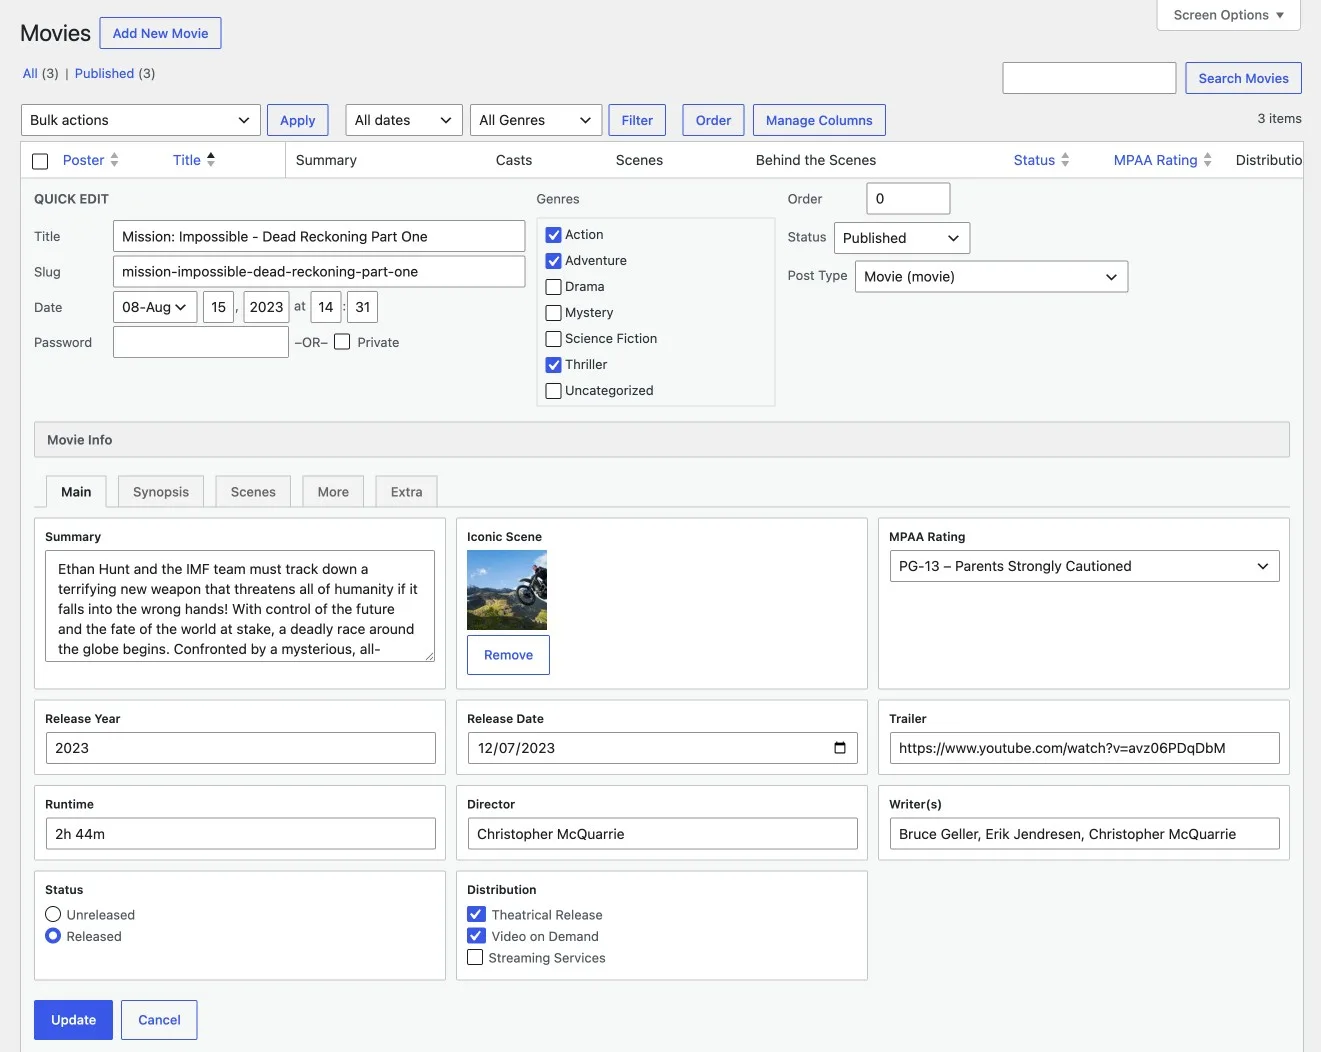This screenshot has height=1052, width=1321.
Task: Open the Bulk actions dropdown
Action: coord(141,120)
